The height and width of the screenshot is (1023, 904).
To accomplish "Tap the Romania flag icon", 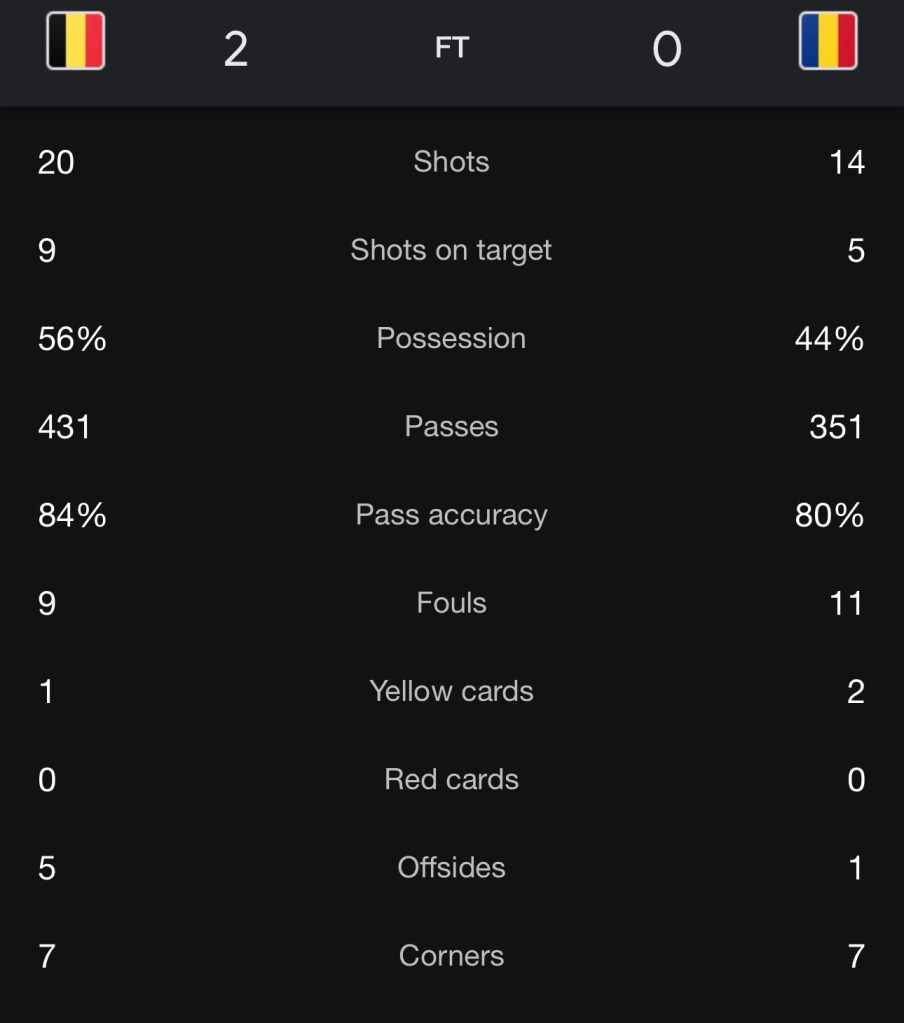I will [827, 41].
